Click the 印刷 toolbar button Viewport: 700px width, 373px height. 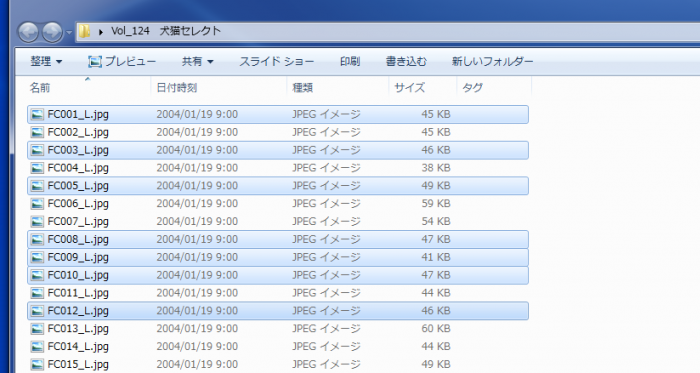[350, 61]
